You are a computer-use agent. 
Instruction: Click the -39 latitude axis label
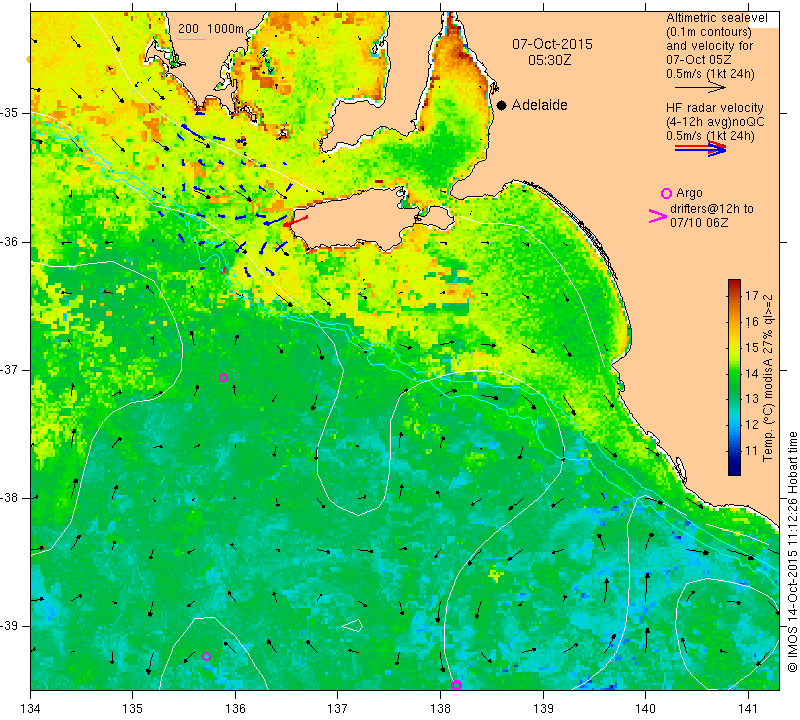pyautogui.click(x=10, y=626)
